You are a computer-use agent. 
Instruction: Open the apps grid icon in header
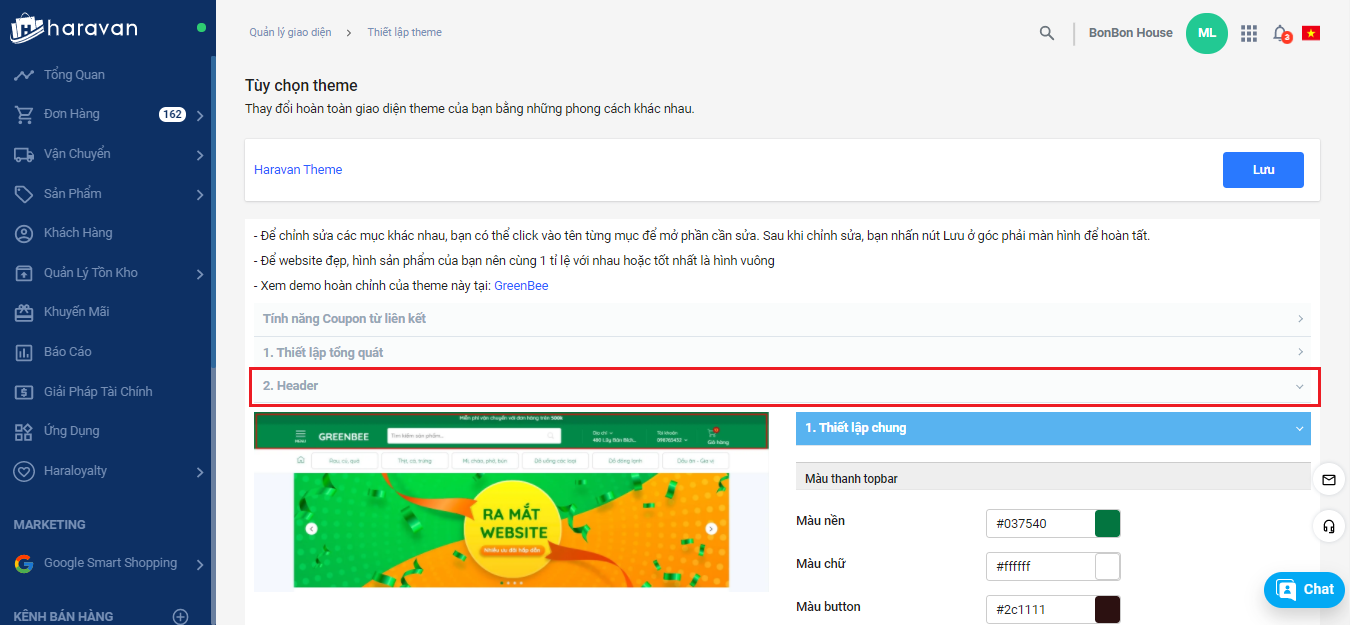[x=1249, y=33]
